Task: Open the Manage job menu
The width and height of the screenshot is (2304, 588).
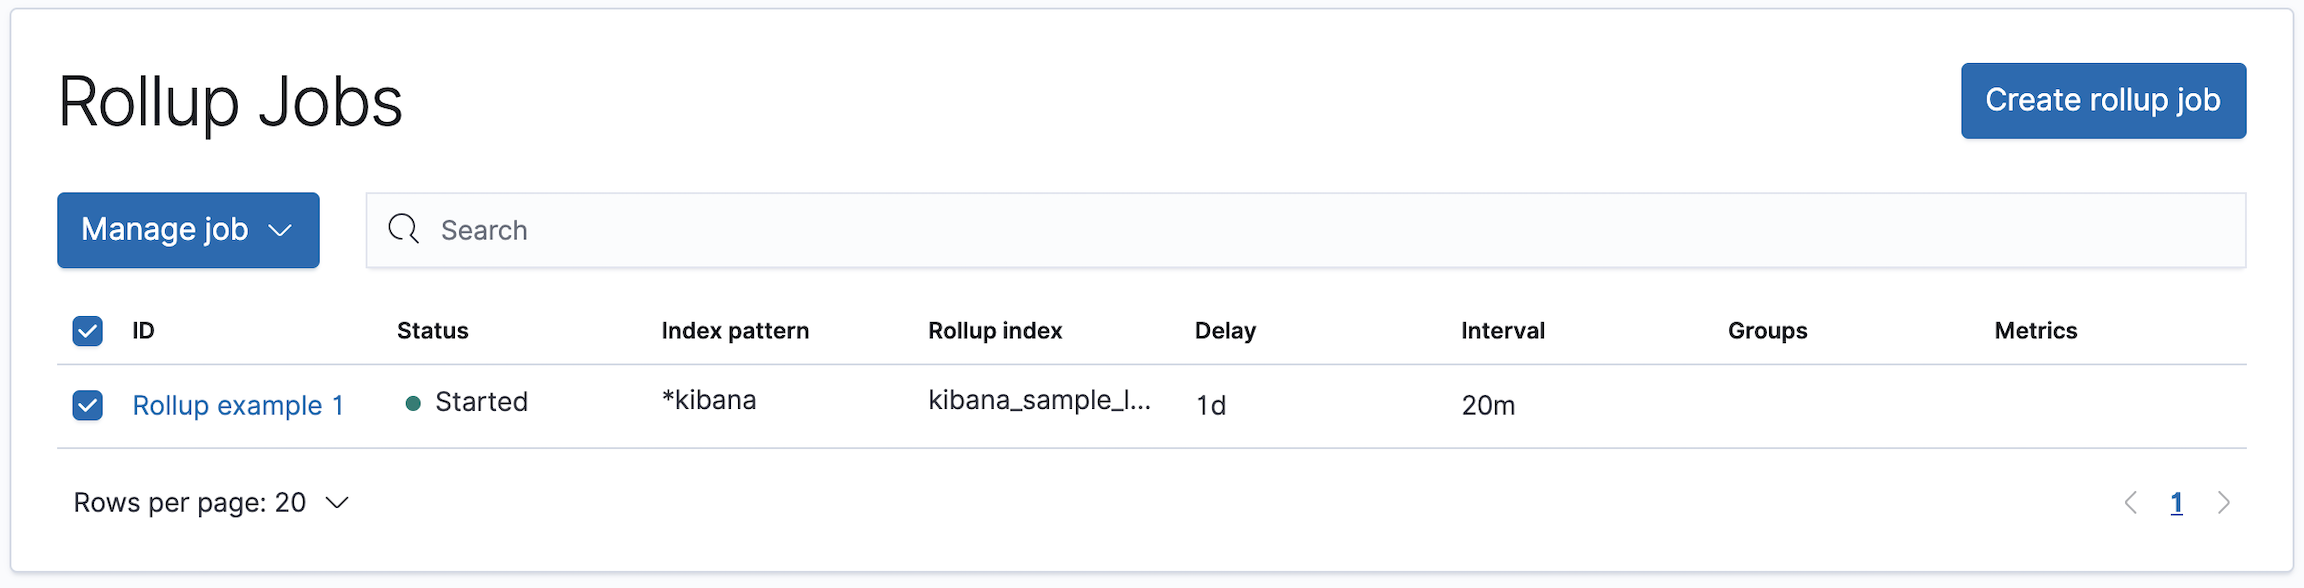Action: [x=188, y=230]
